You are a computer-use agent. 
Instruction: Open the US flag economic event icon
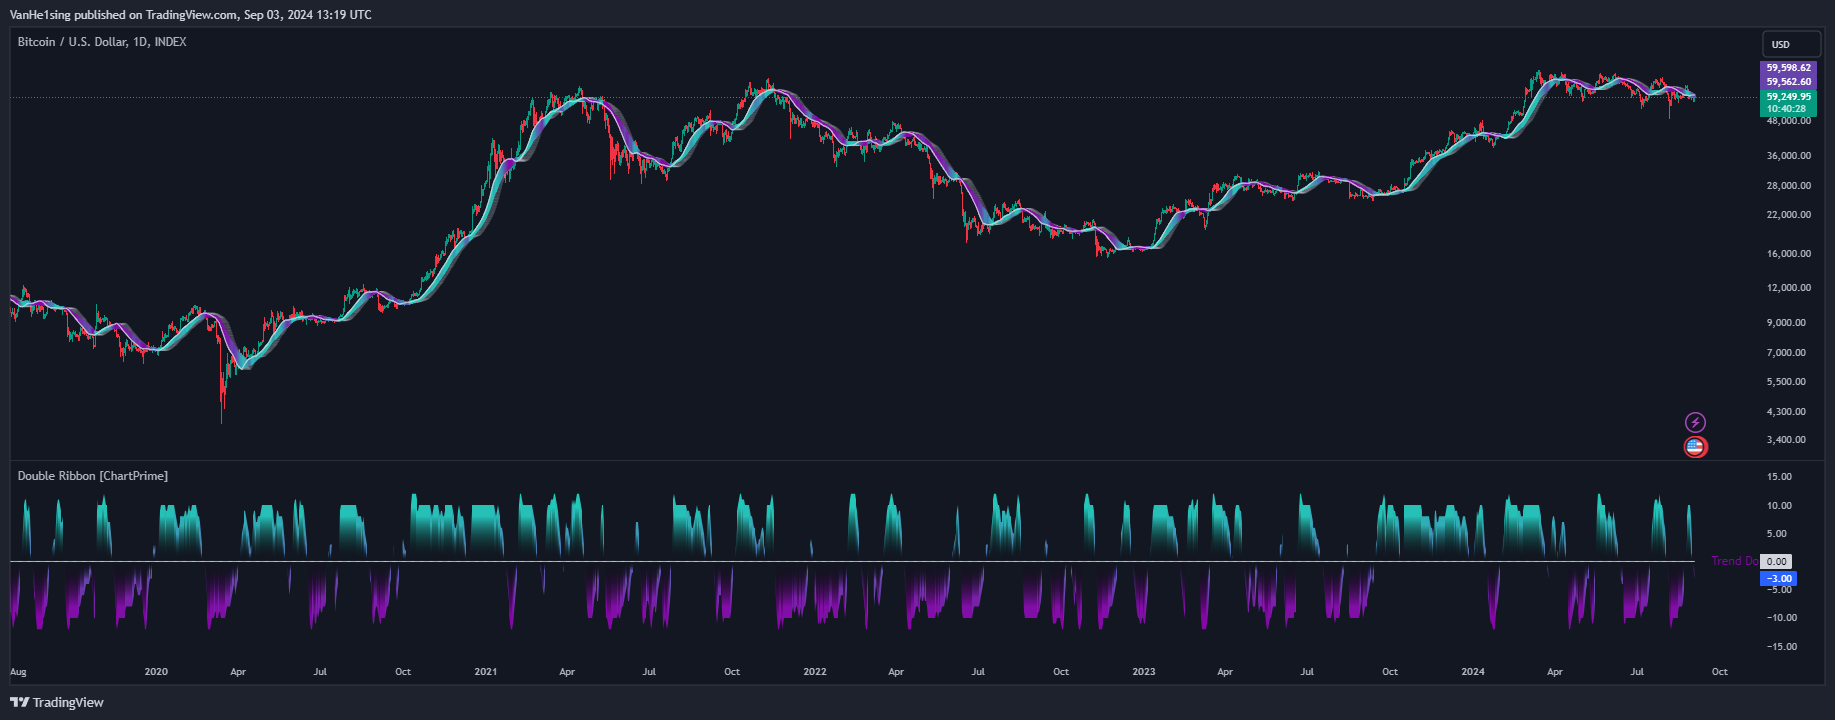click(x=1695, y=447)
